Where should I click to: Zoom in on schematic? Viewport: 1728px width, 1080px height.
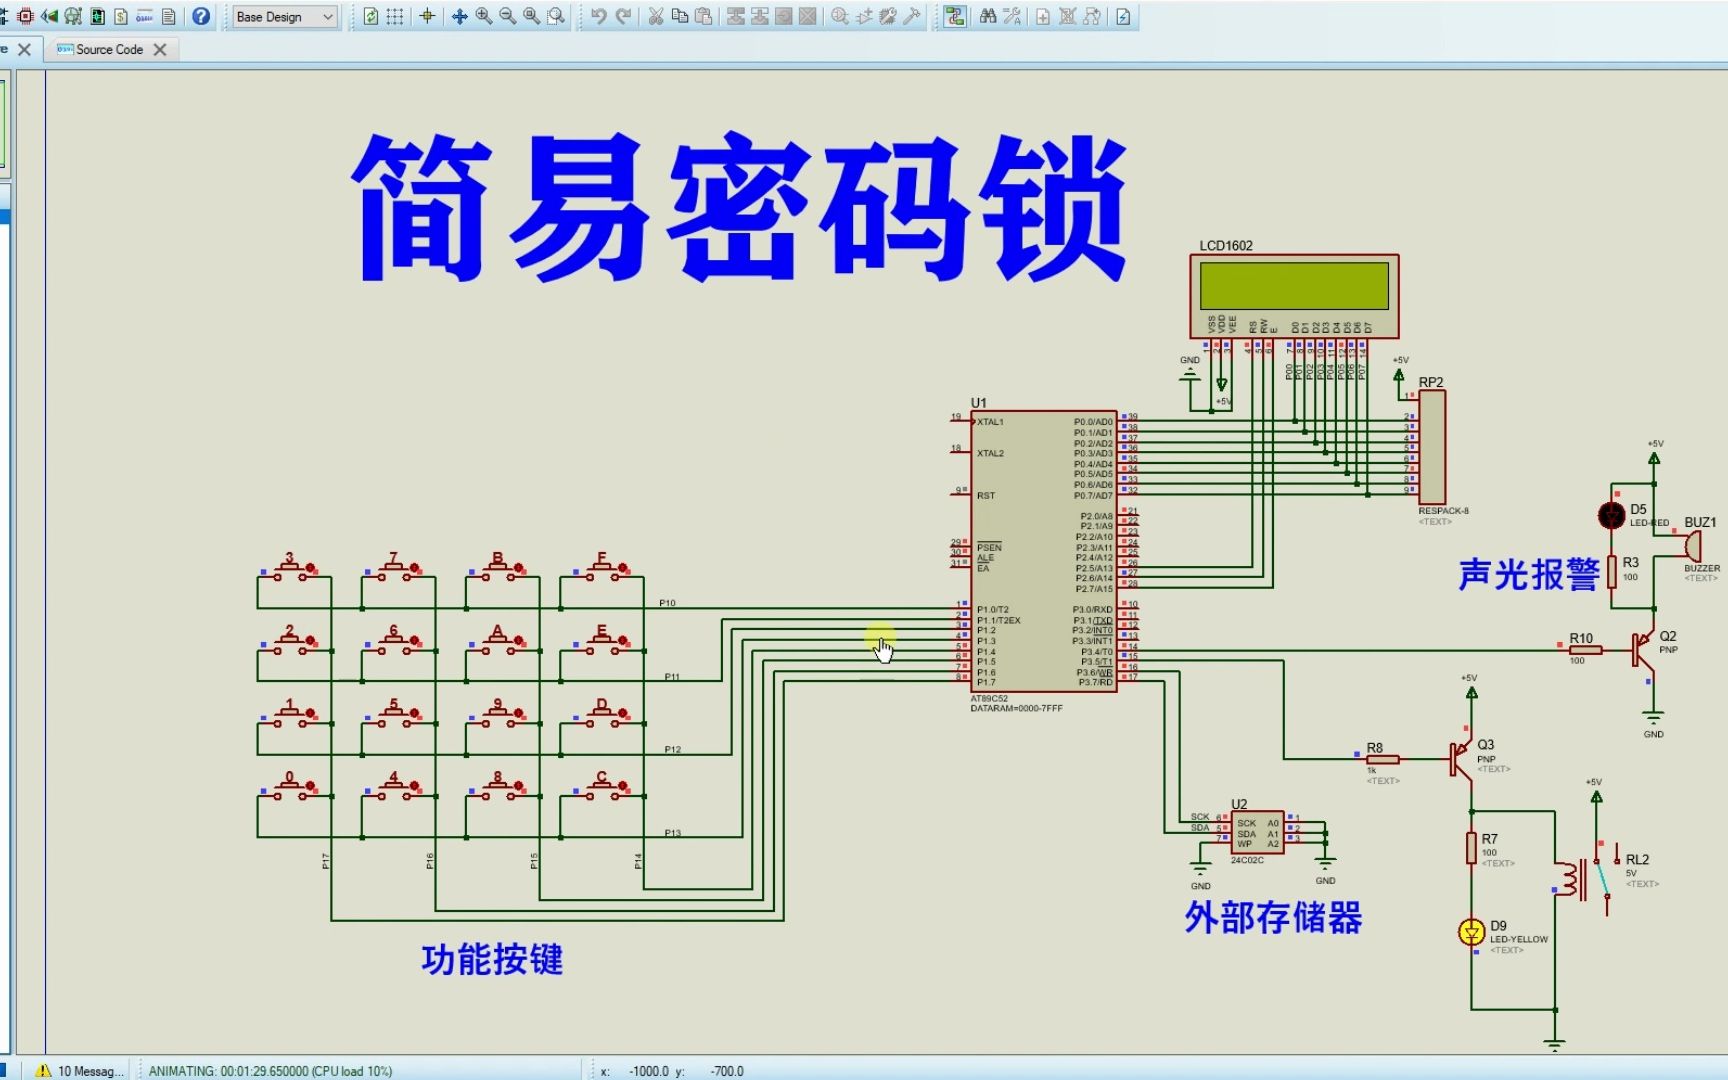click(484, 16)
